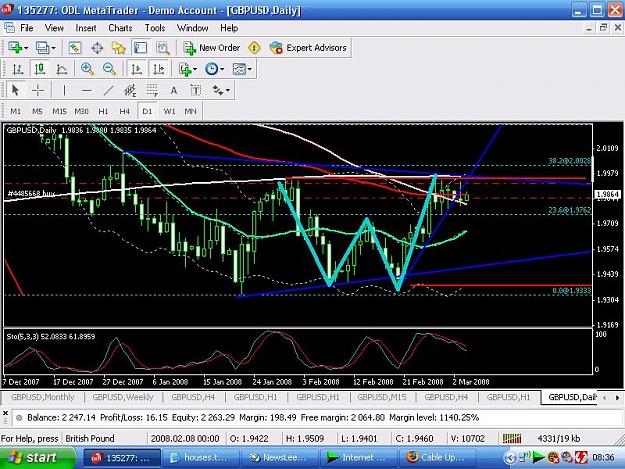Switch to the GBPUSD,Weekly chart tab
Image resolution: width=625 pixels, height=469 pixels.
point(123,397)
